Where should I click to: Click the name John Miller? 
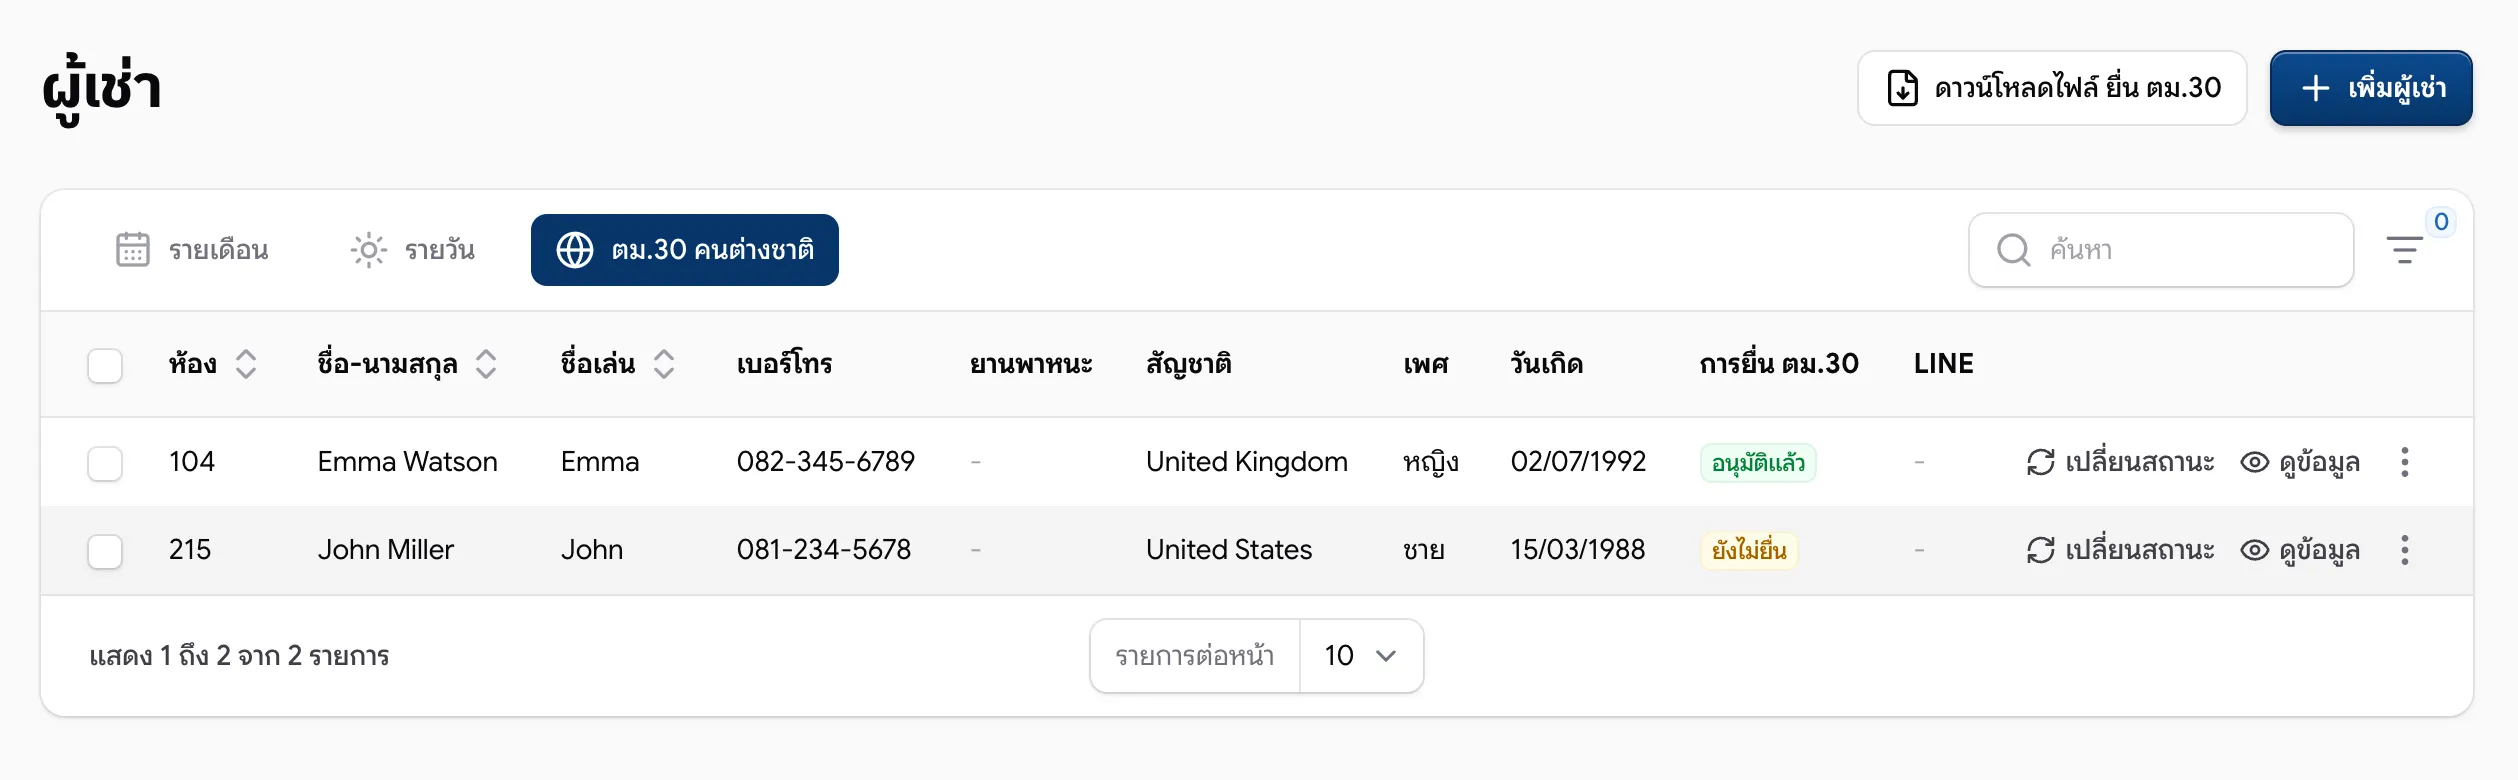[386, 550]
